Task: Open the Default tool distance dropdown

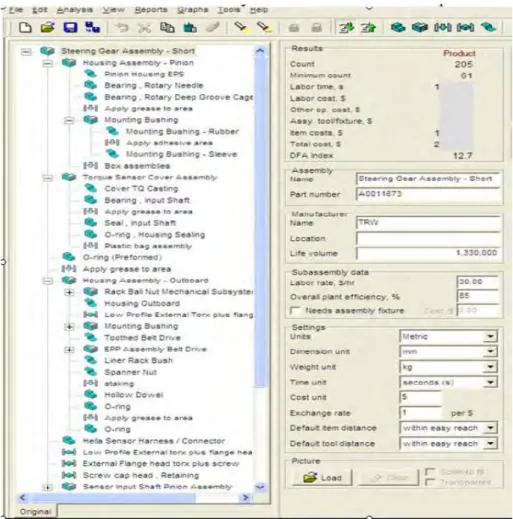Action: tap(490, 443)
